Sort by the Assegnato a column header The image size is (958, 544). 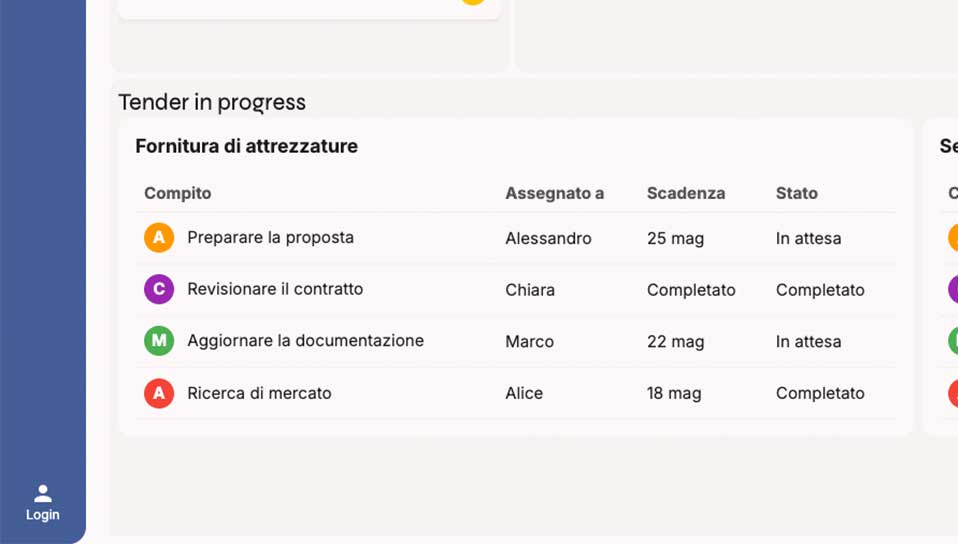[x=555, y=193]
